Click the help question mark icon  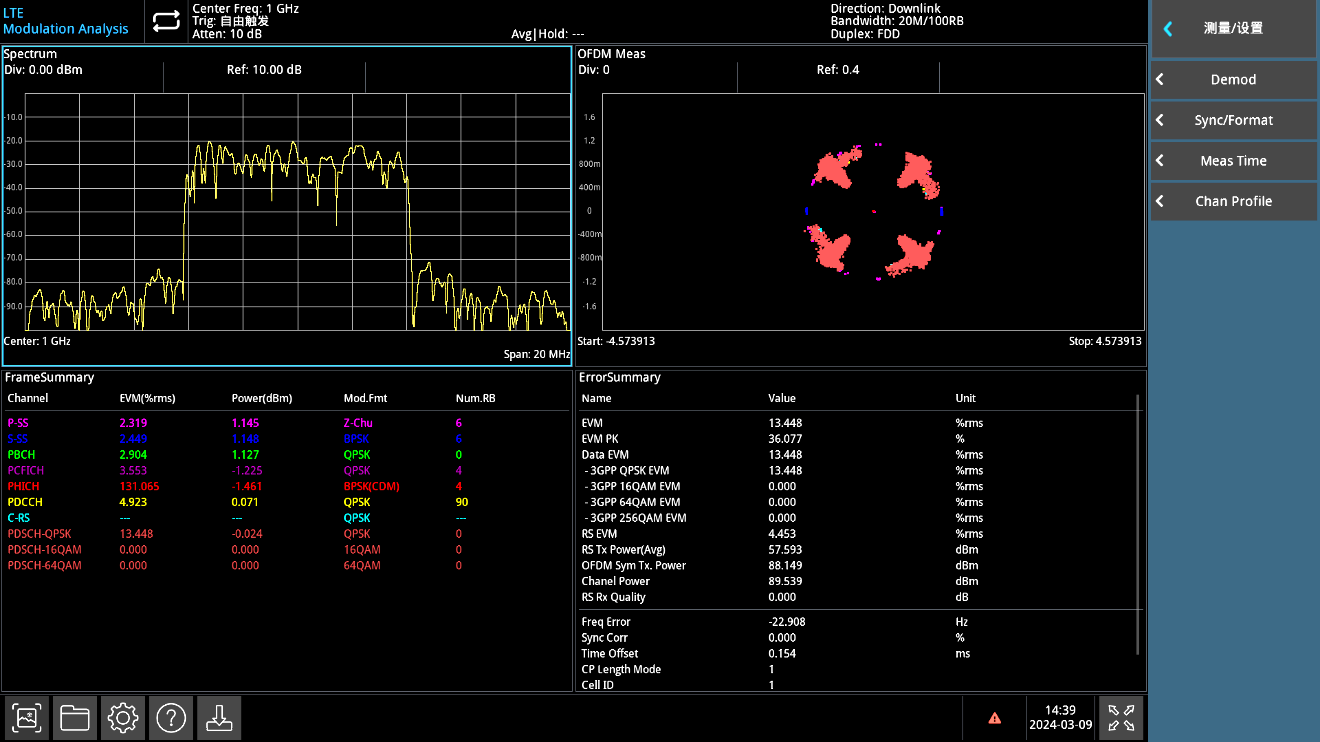coord(171,717)
